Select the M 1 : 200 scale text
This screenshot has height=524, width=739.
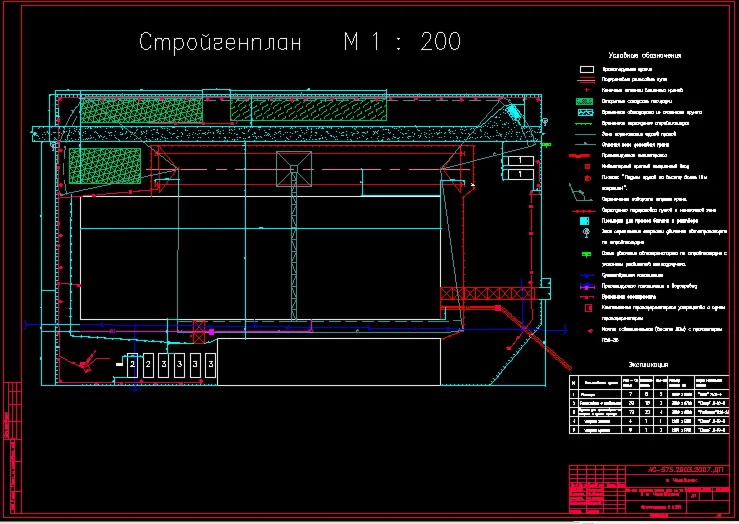[402, 41]
